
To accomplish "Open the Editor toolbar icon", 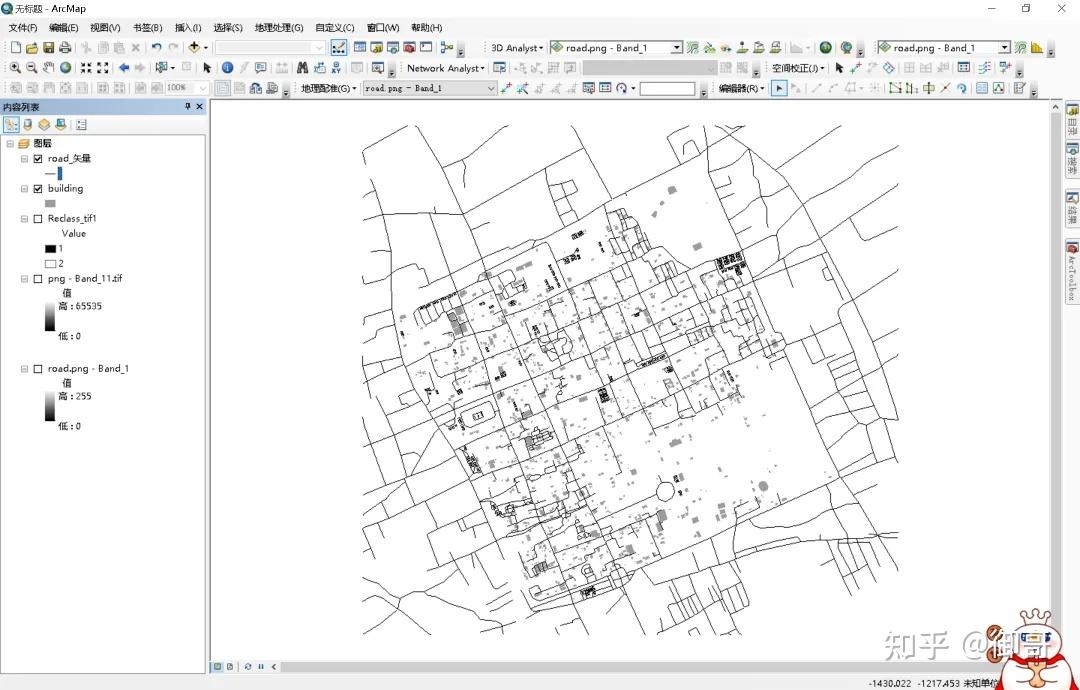I will pyautogui.click(x=339, y=47).
